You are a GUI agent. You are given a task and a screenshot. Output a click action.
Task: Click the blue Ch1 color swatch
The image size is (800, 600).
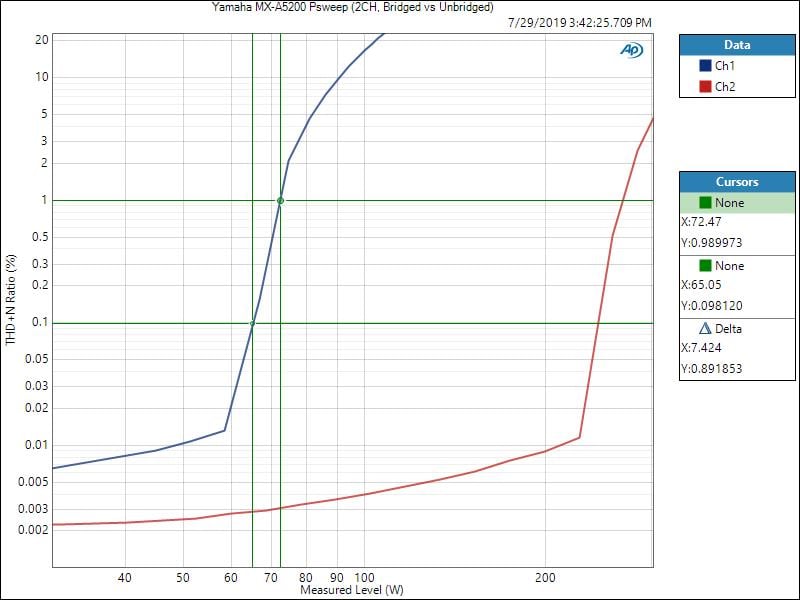704,66
